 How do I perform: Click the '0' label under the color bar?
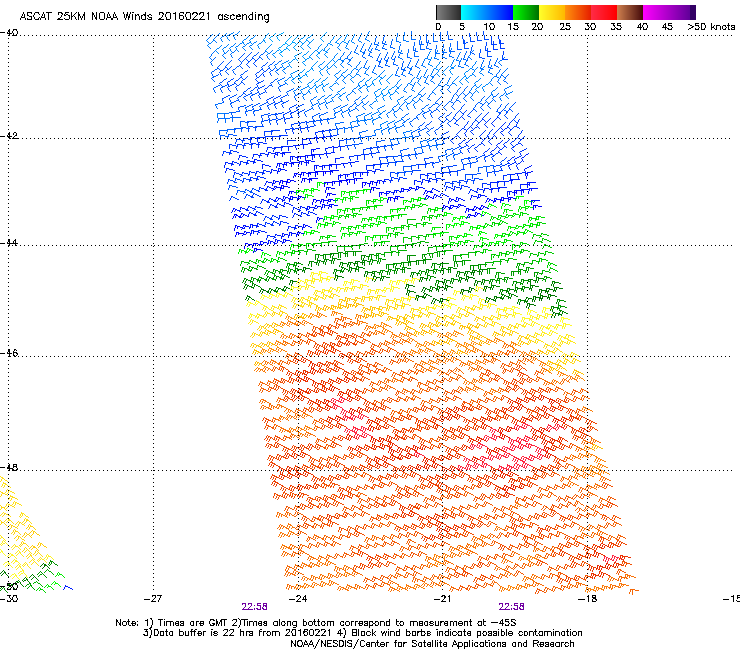(438, 27)
